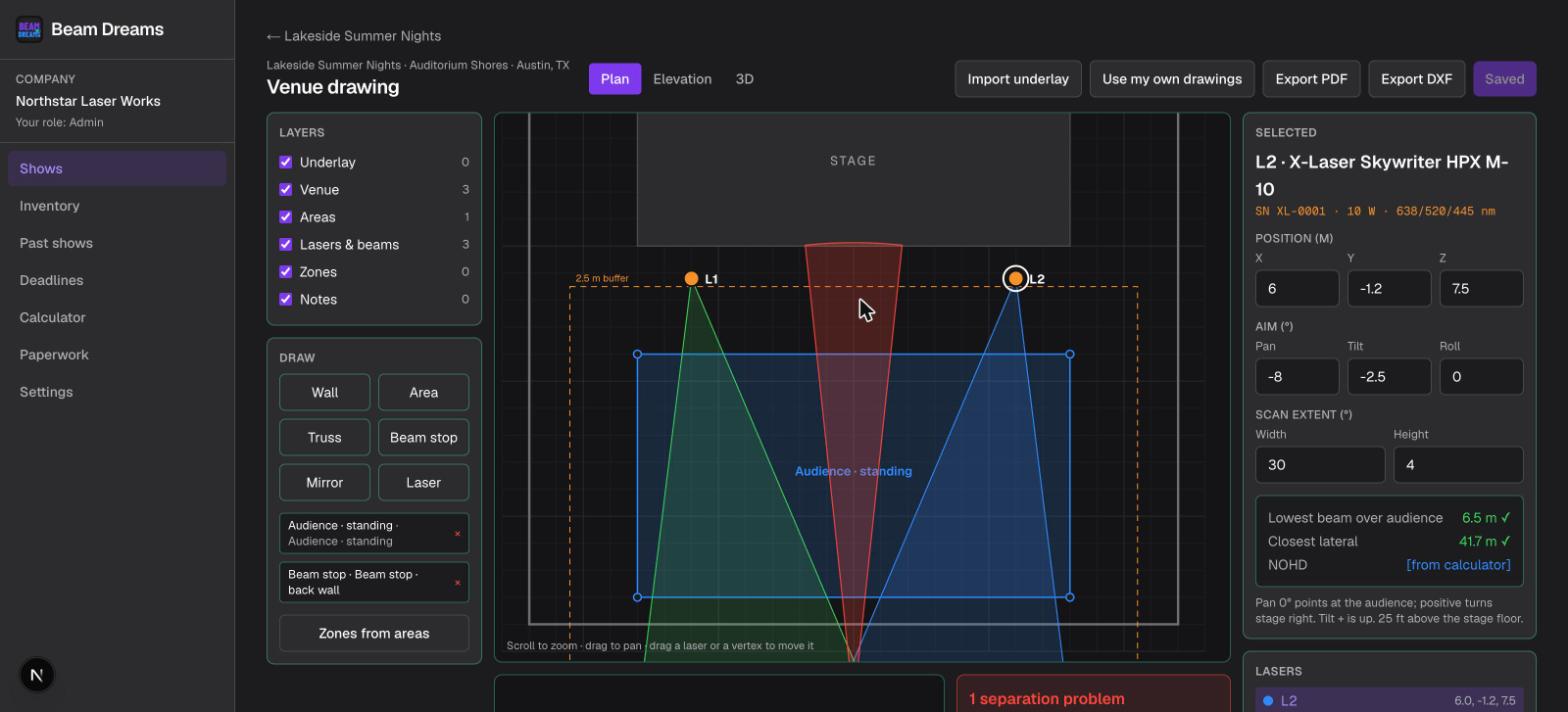Click Import underlay button

[x=1018, y=79]
